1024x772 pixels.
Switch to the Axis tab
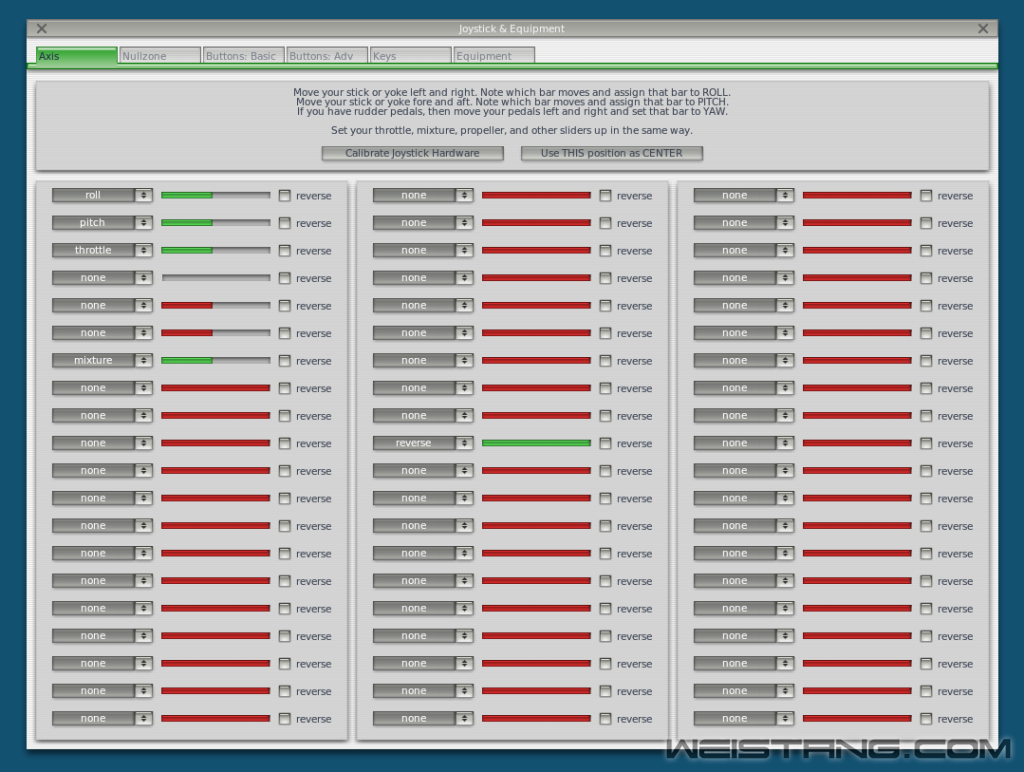[x=77, y=56]
